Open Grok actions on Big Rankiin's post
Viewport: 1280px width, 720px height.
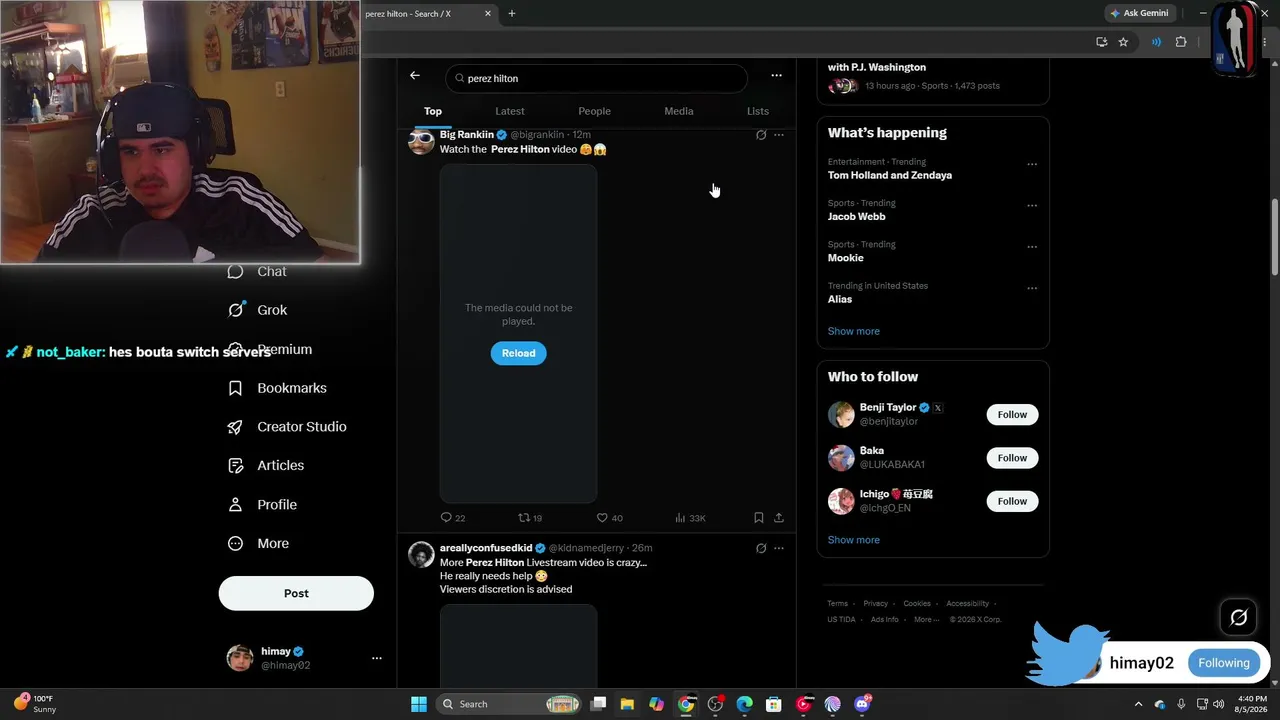[x=761, y=135]
